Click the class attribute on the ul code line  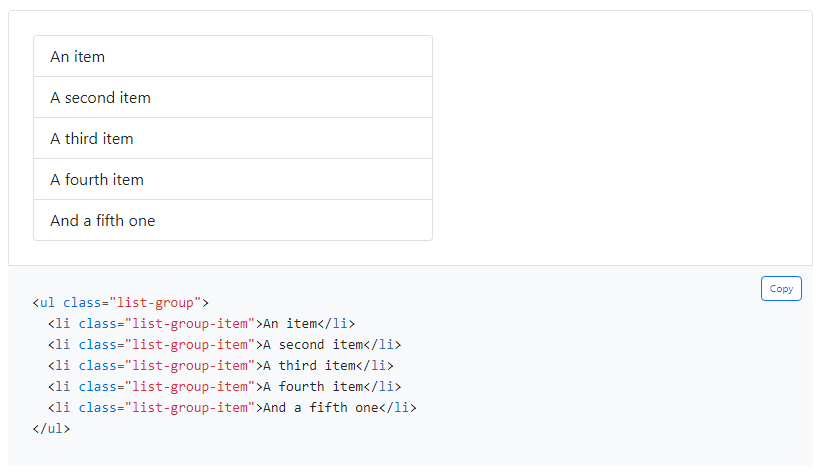[x=82, y=302]
